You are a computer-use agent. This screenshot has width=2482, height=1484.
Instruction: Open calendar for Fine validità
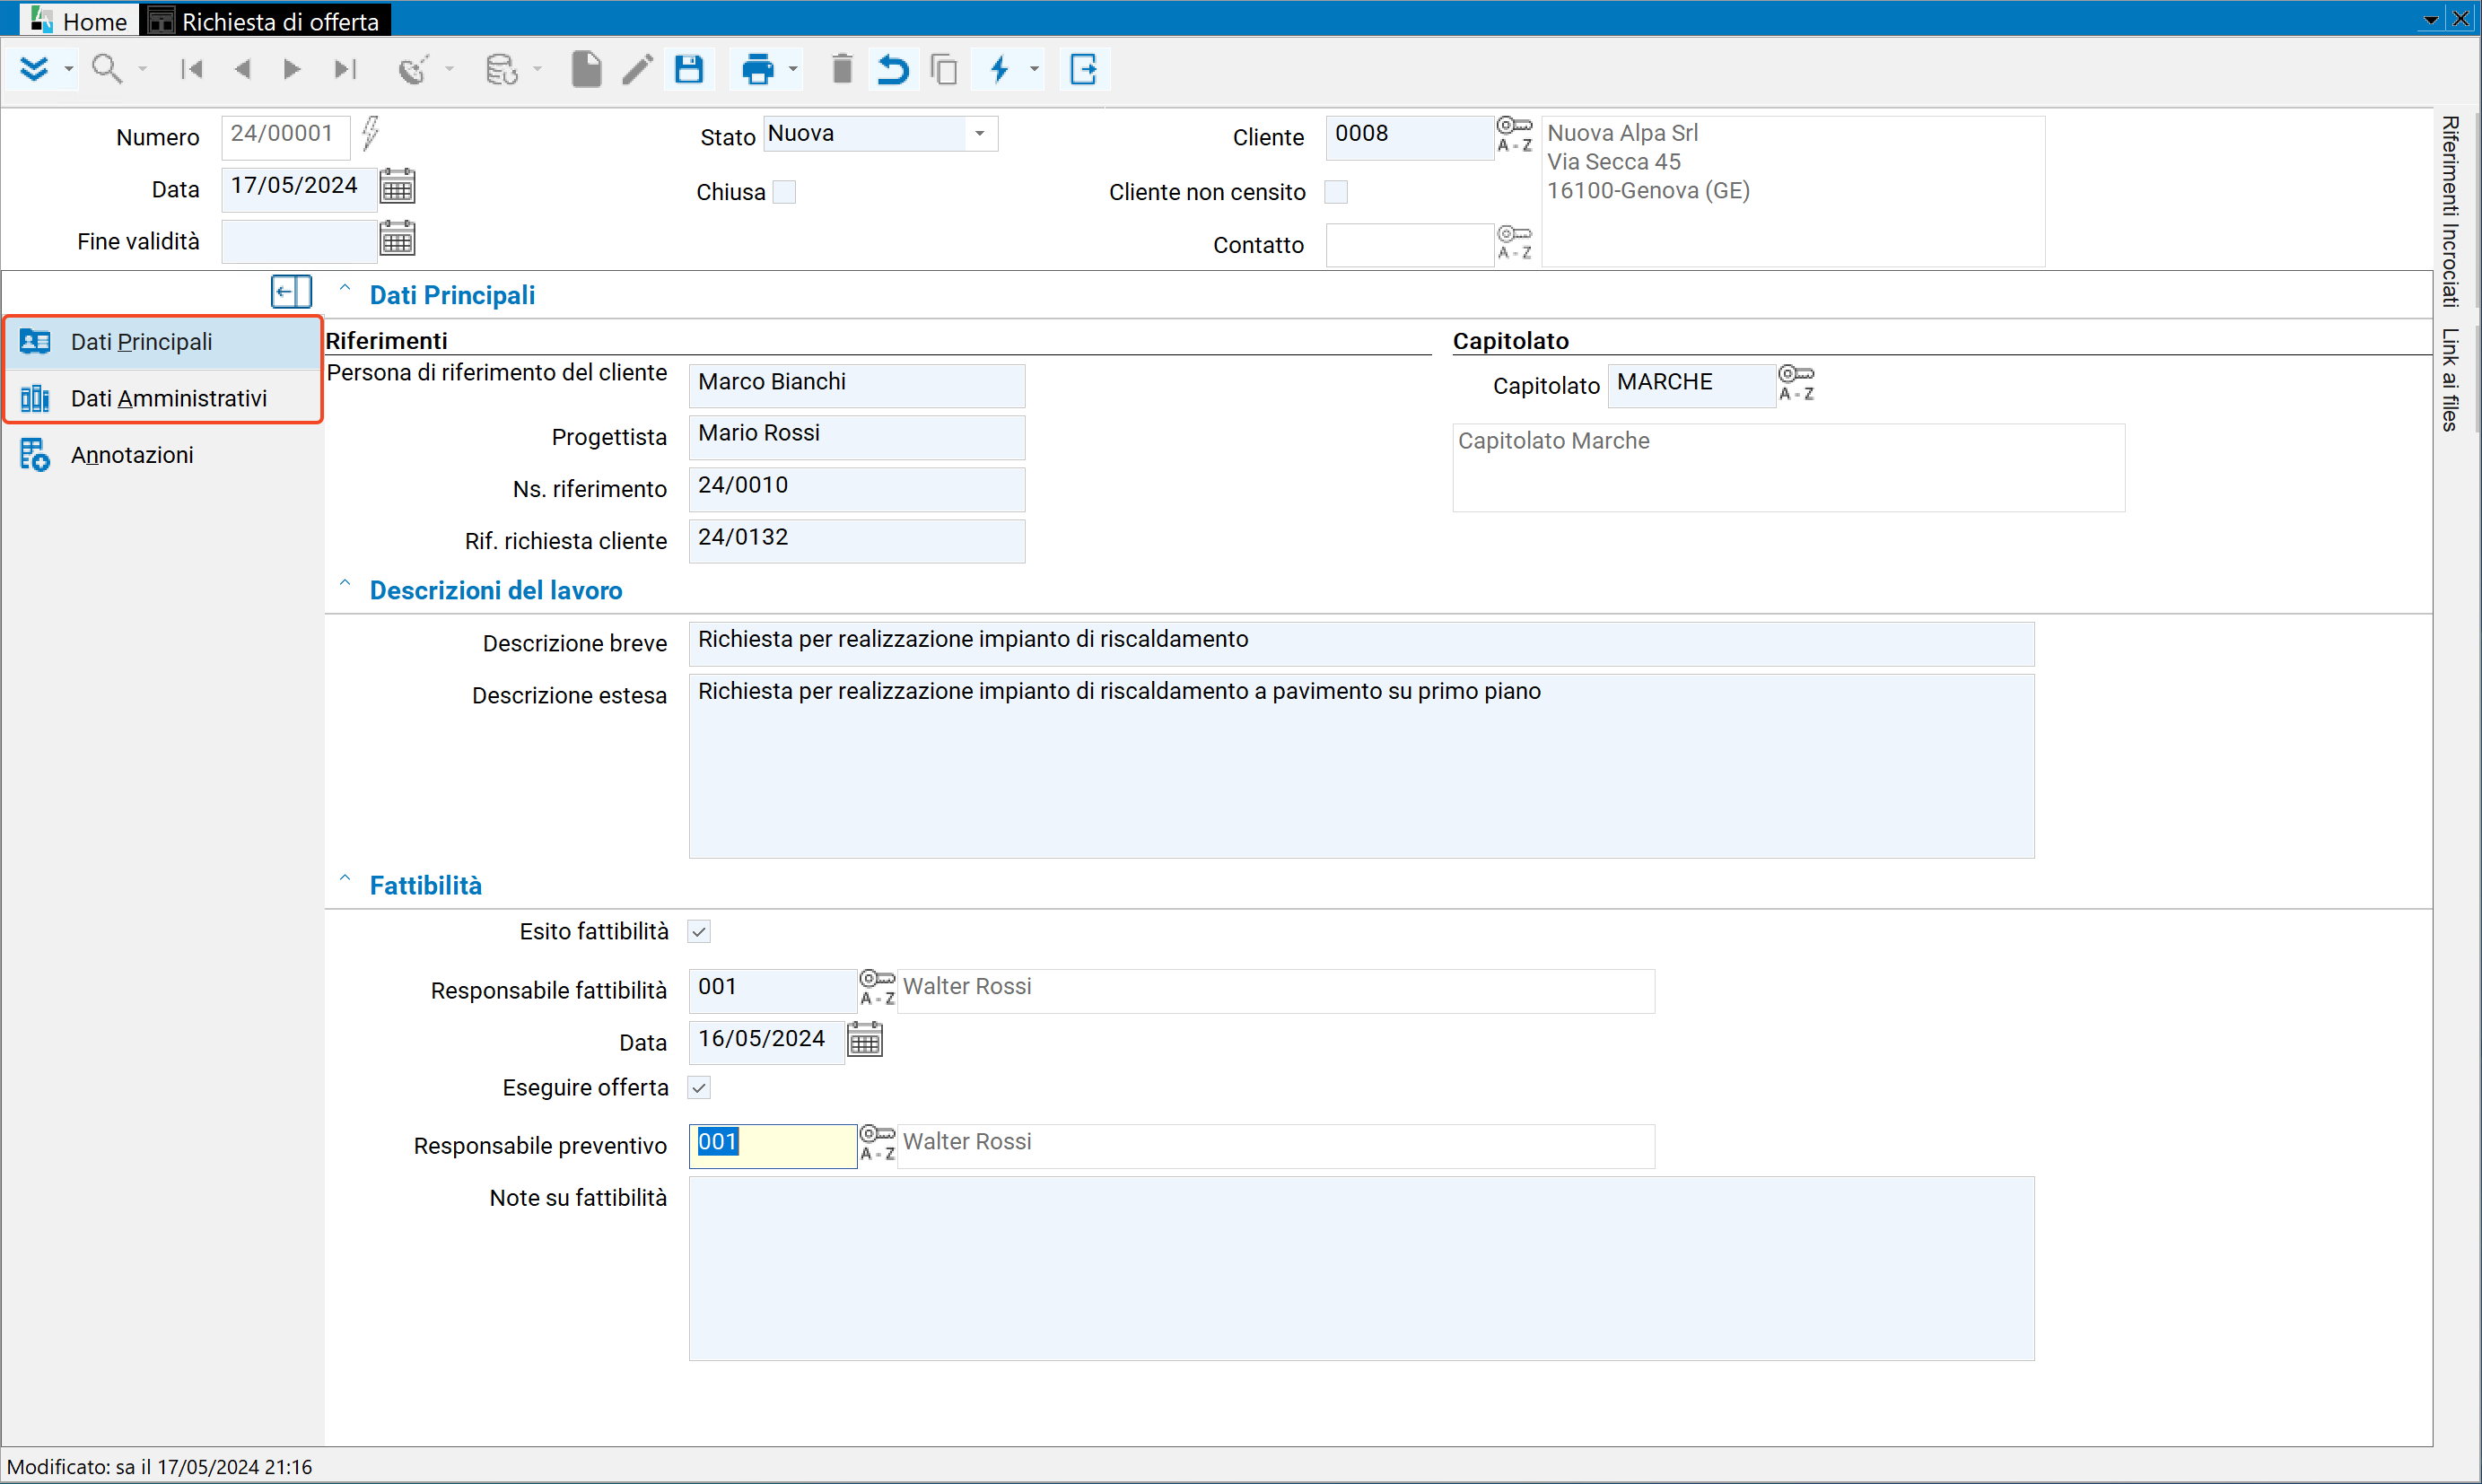pyautogui.click(x=397, y=238)
